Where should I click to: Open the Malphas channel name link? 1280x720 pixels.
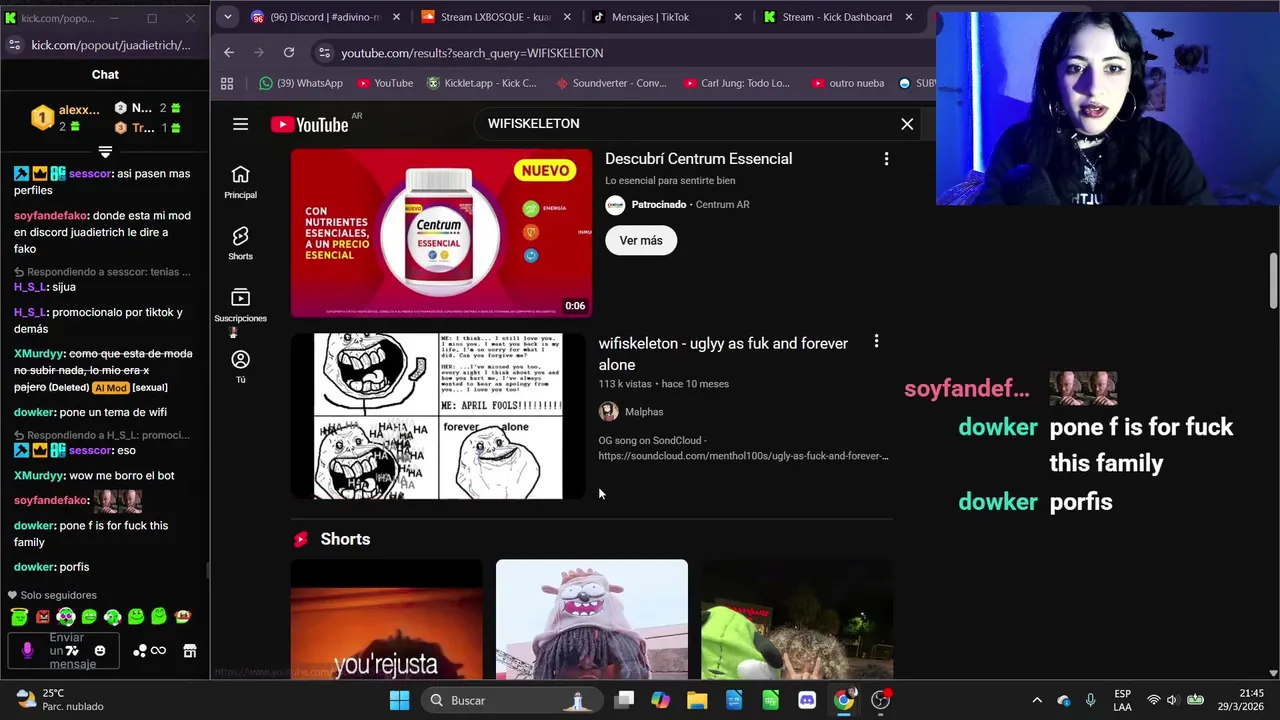(644, 412)
